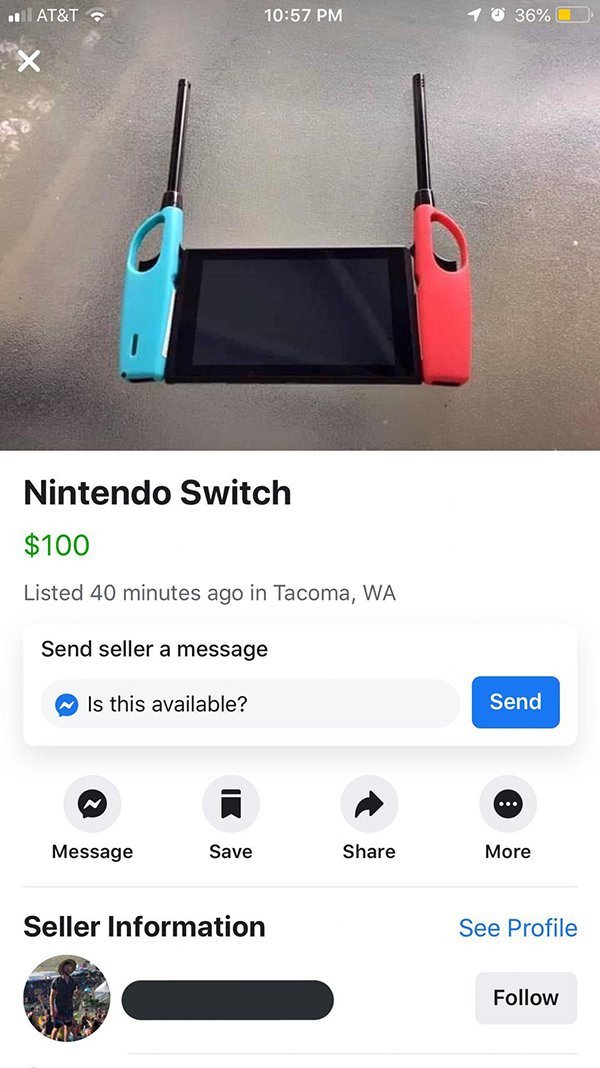Tap the redacted seller name

click(x=227, y=1000)
